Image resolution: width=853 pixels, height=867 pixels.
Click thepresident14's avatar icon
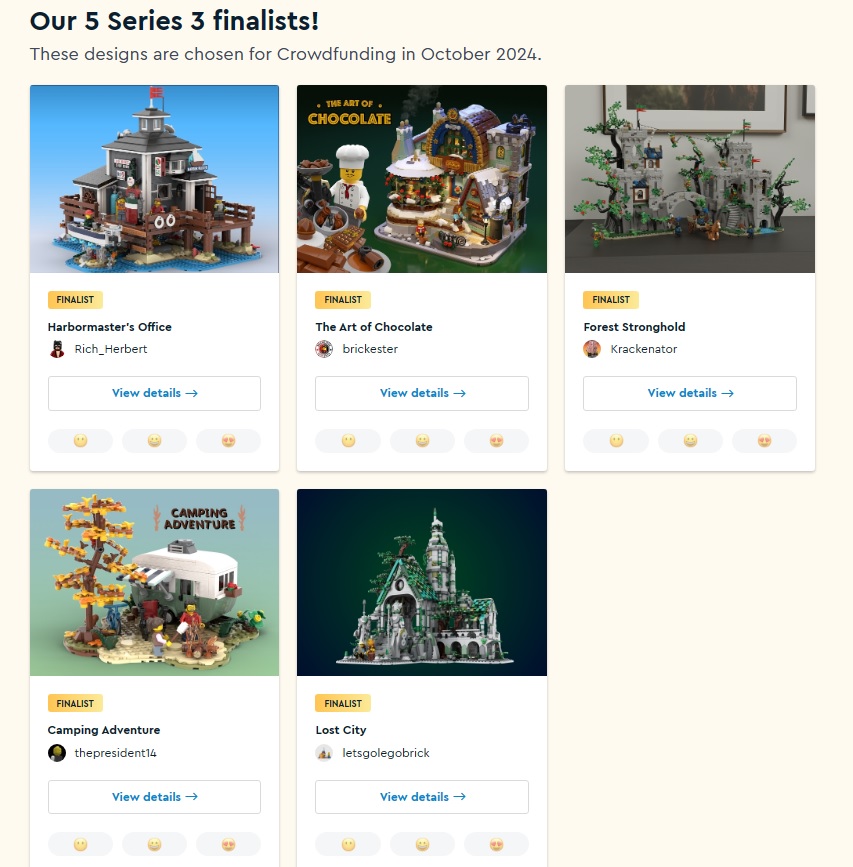pyautogui.click(x=57, y=753)
